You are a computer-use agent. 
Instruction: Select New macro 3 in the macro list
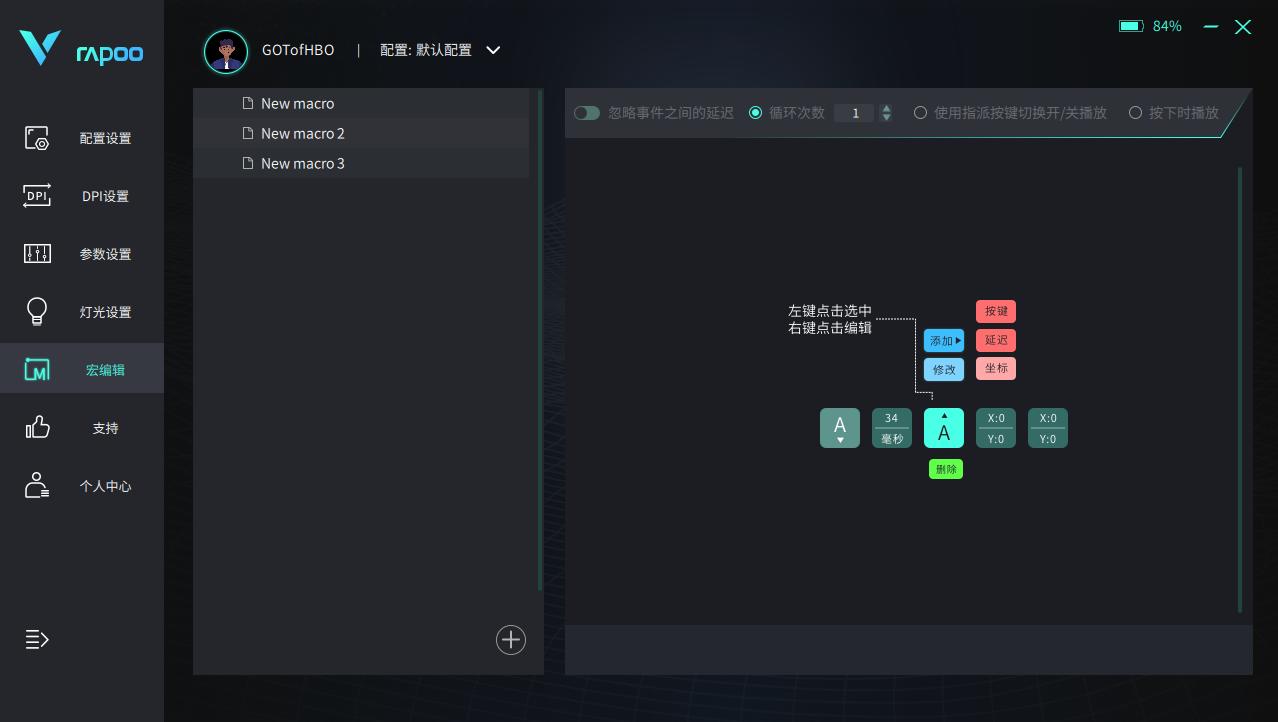click(x=303, y=163)
